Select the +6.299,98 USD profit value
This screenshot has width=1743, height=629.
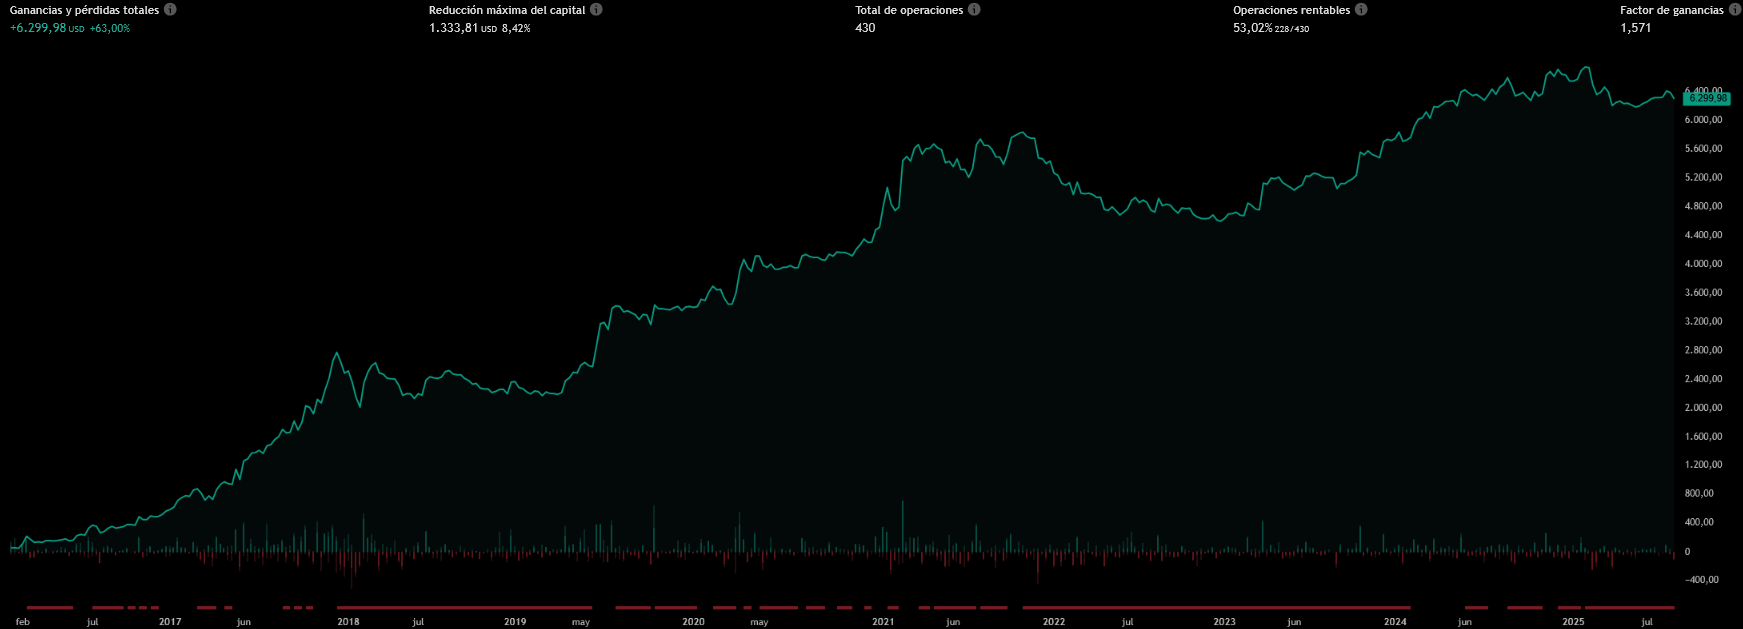pyautogui.click(x=38, y=28)
